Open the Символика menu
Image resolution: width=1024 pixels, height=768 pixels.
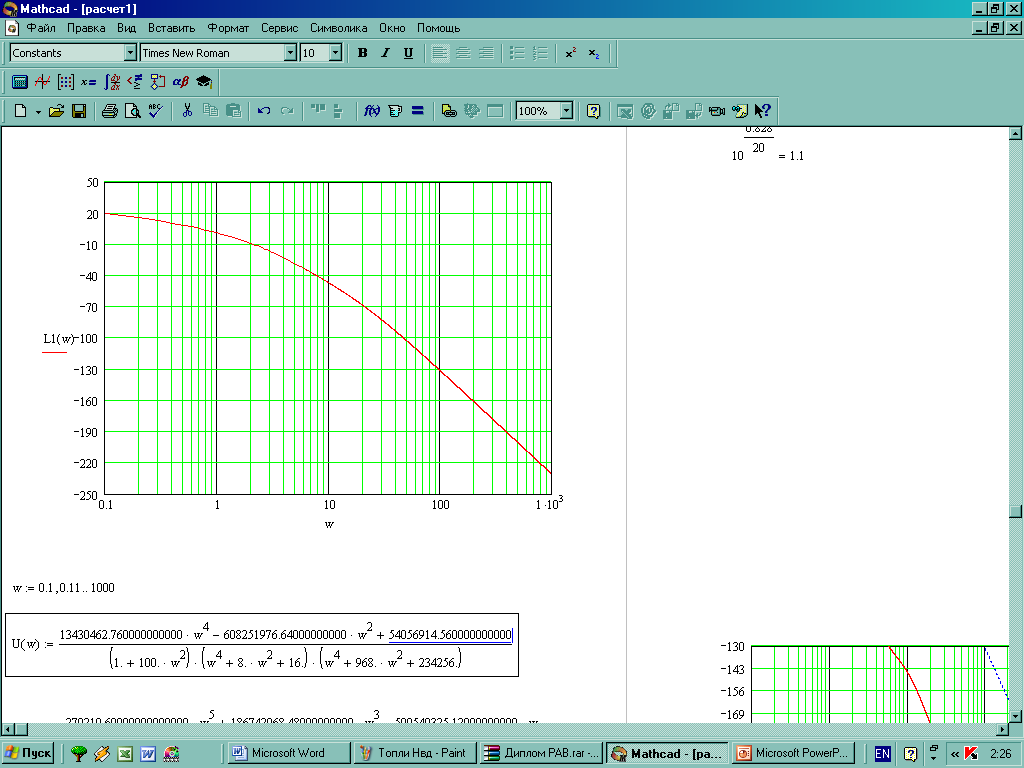pyautogui.click(x=338, y=28)
